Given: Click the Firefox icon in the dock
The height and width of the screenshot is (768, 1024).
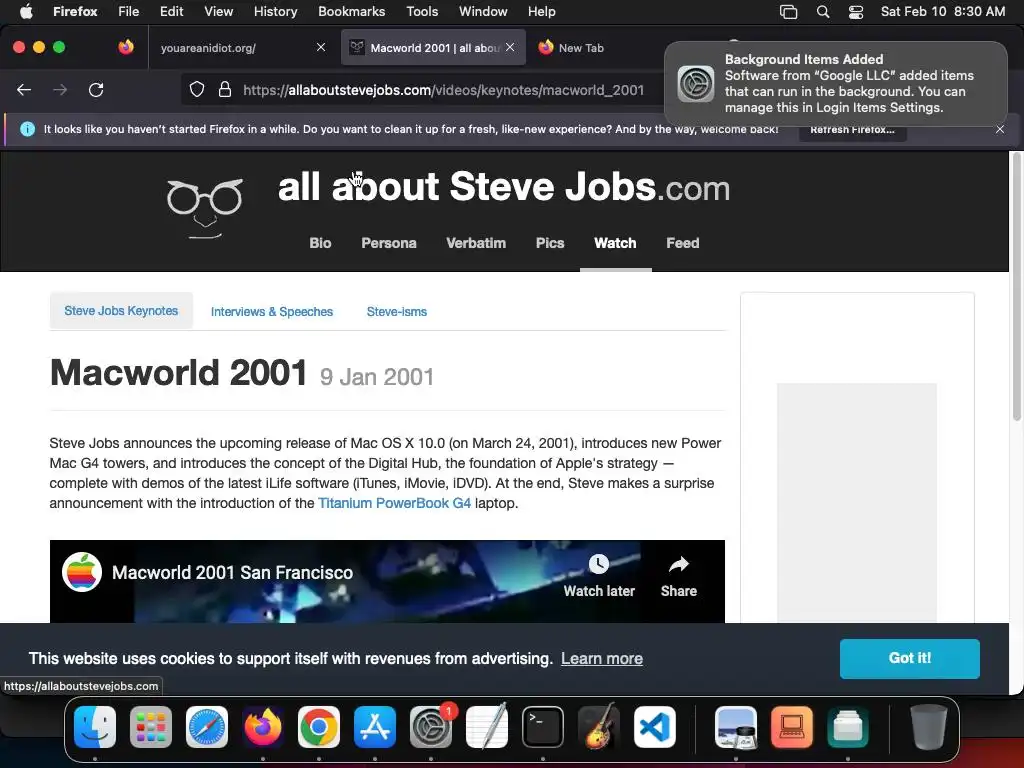Looking at the screenshot, I should (x=263, y=727).
